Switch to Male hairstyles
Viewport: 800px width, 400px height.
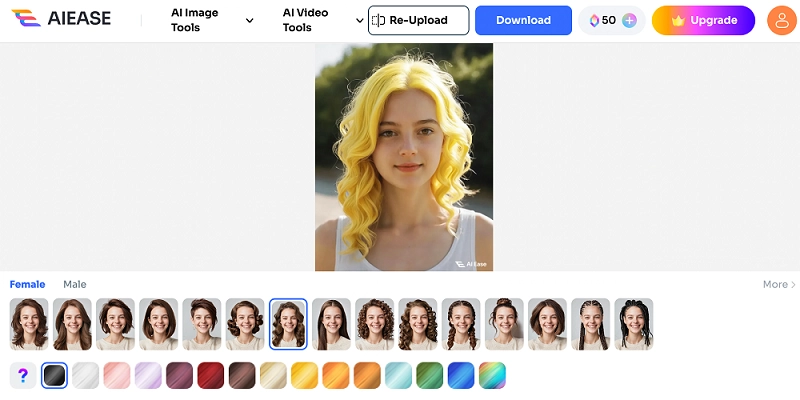75,285
